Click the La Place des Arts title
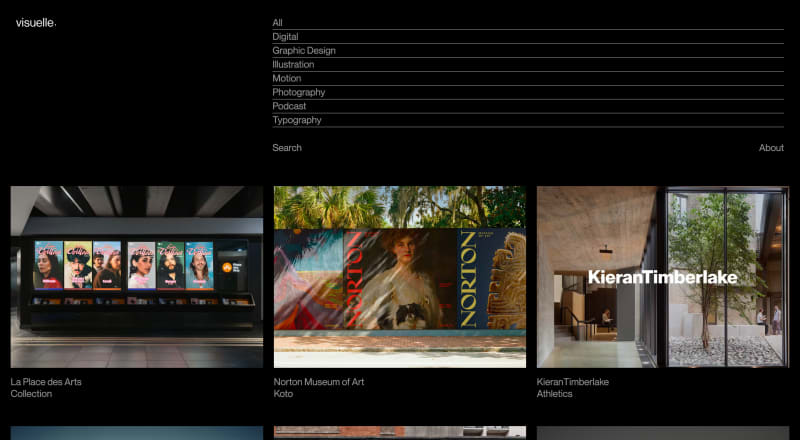Screen dimensions: 800x440 [x=46, y=382]
